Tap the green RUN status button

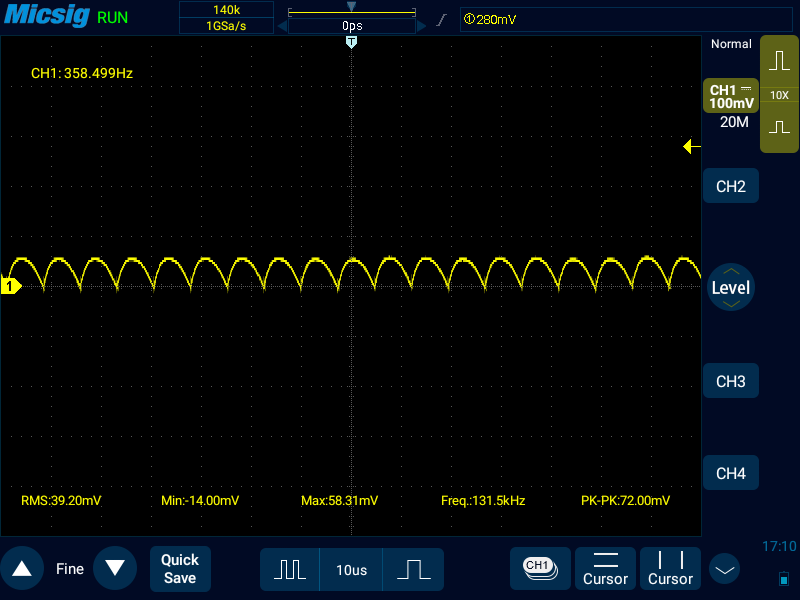[x=112, y=17]
